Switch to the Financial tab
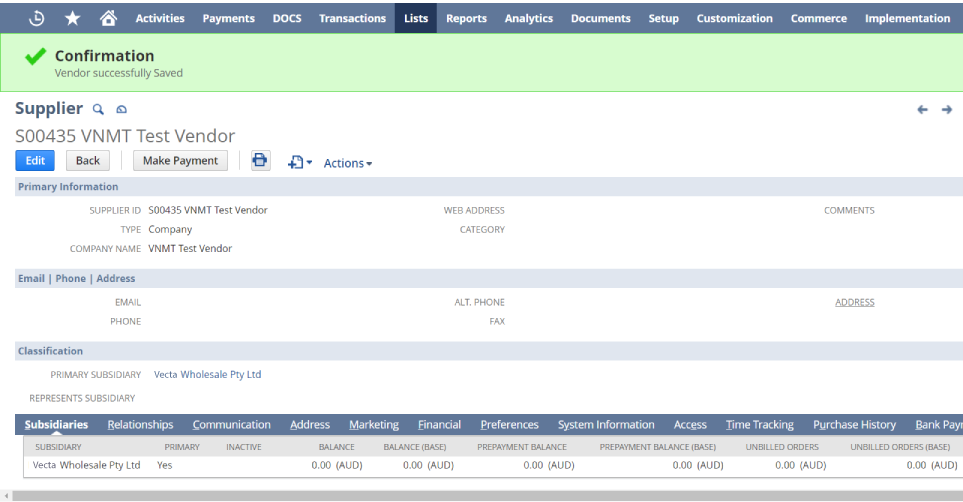This screenshot has width=963, height=502. [439, 425]
